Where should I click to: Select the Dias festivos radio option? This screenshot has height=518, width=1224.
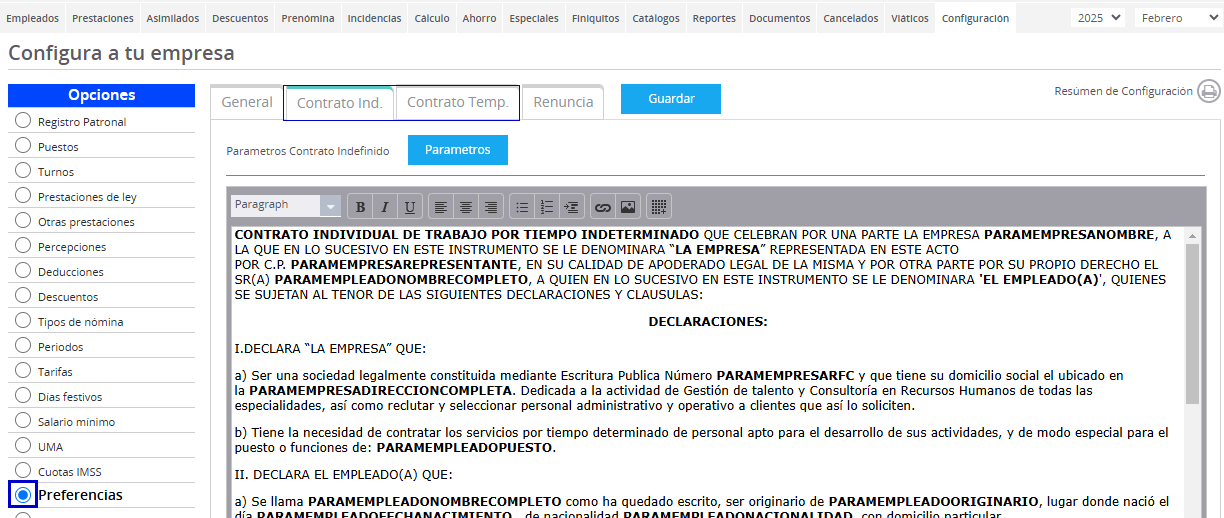click(23, 396)
